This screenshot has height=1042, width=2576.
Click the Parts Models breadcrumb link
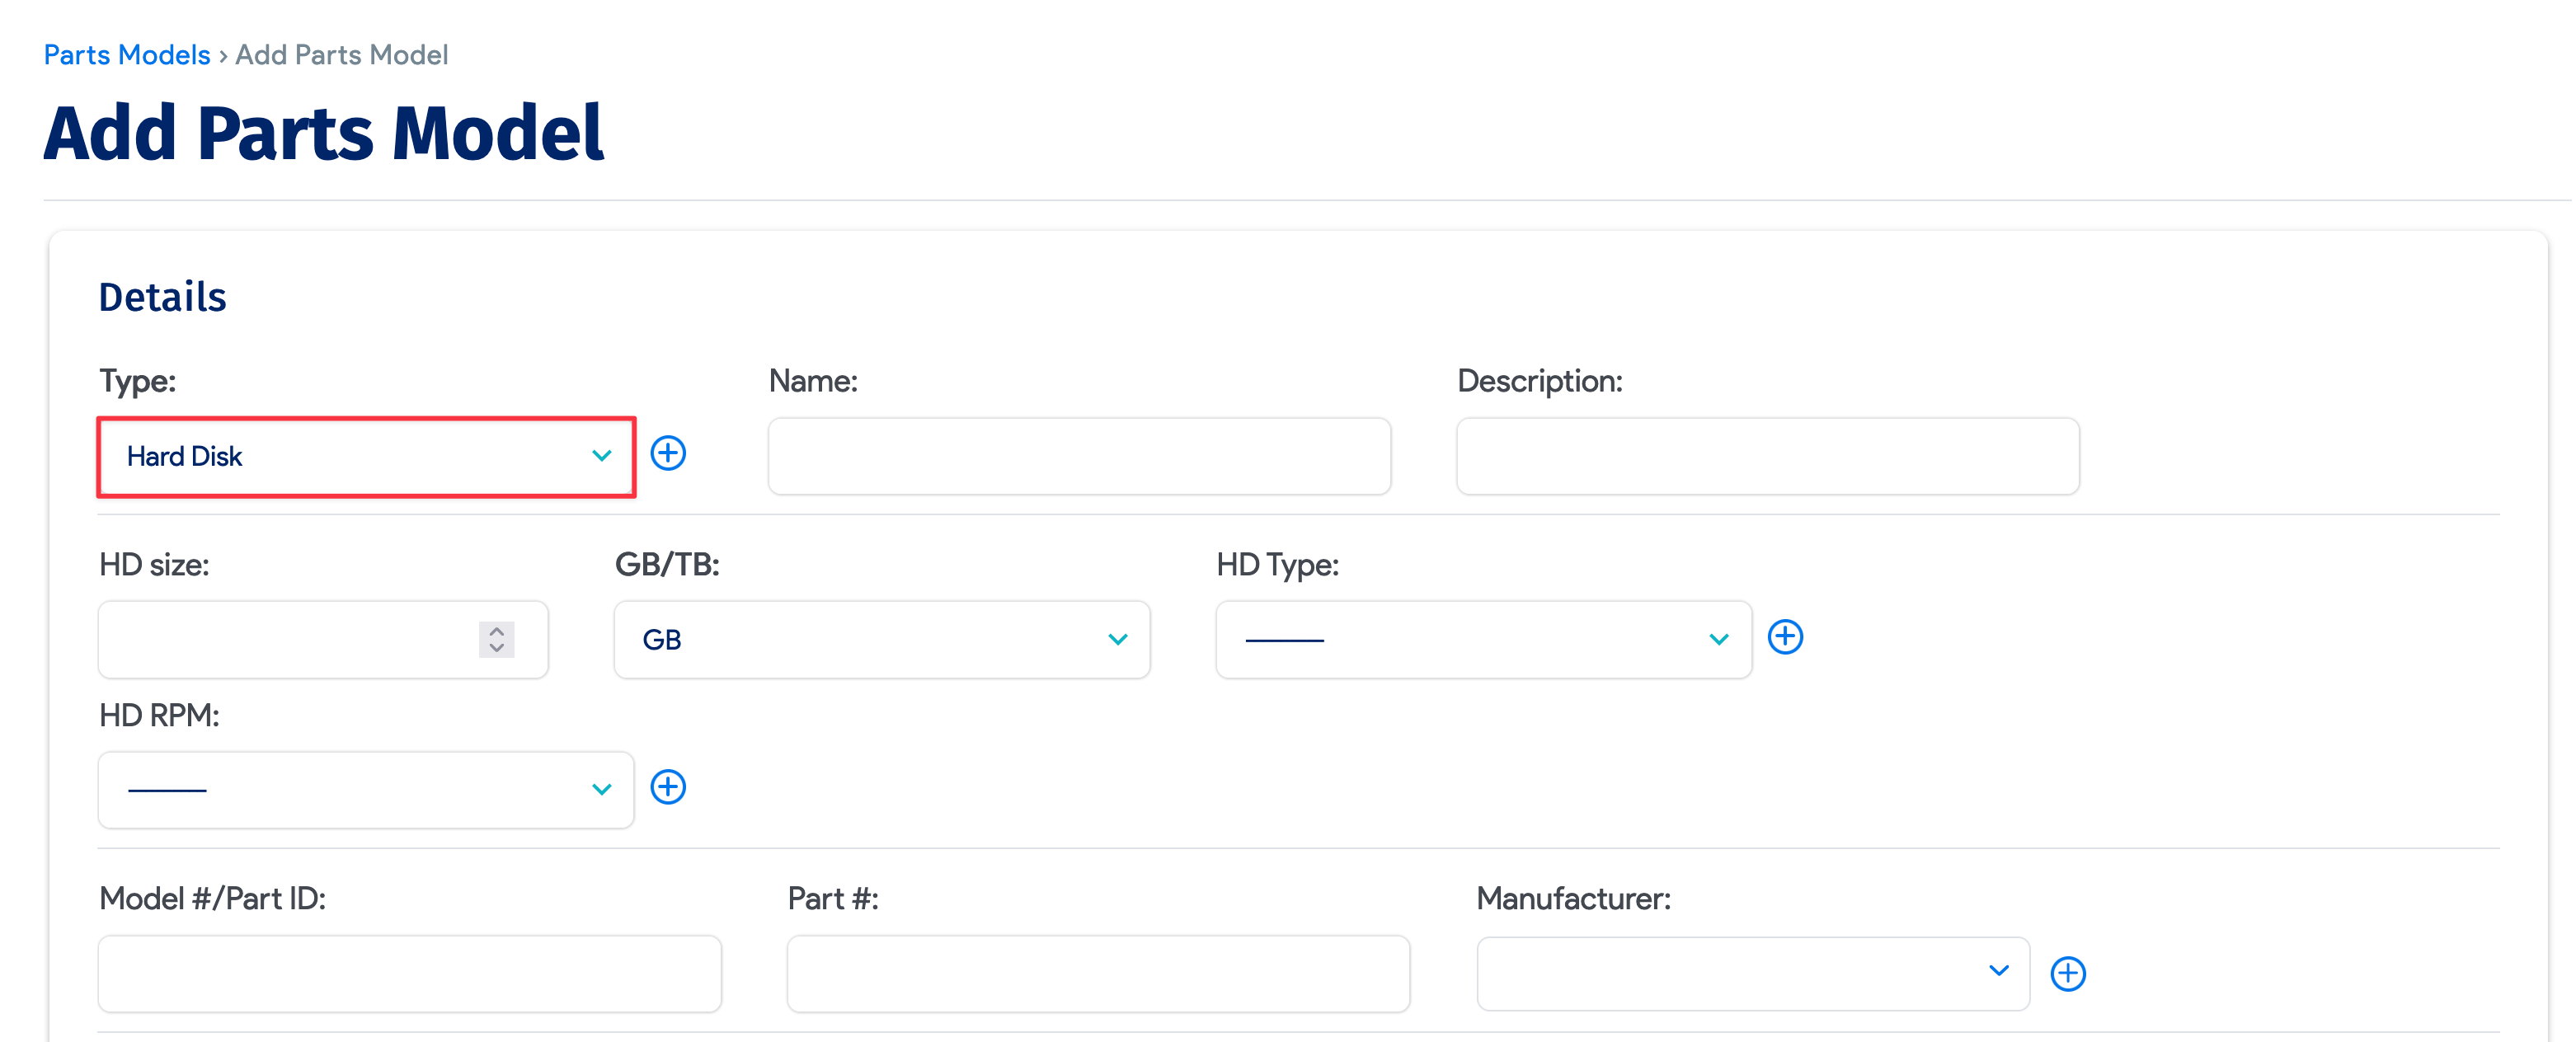pyautogui.click(x=126, y=54)
